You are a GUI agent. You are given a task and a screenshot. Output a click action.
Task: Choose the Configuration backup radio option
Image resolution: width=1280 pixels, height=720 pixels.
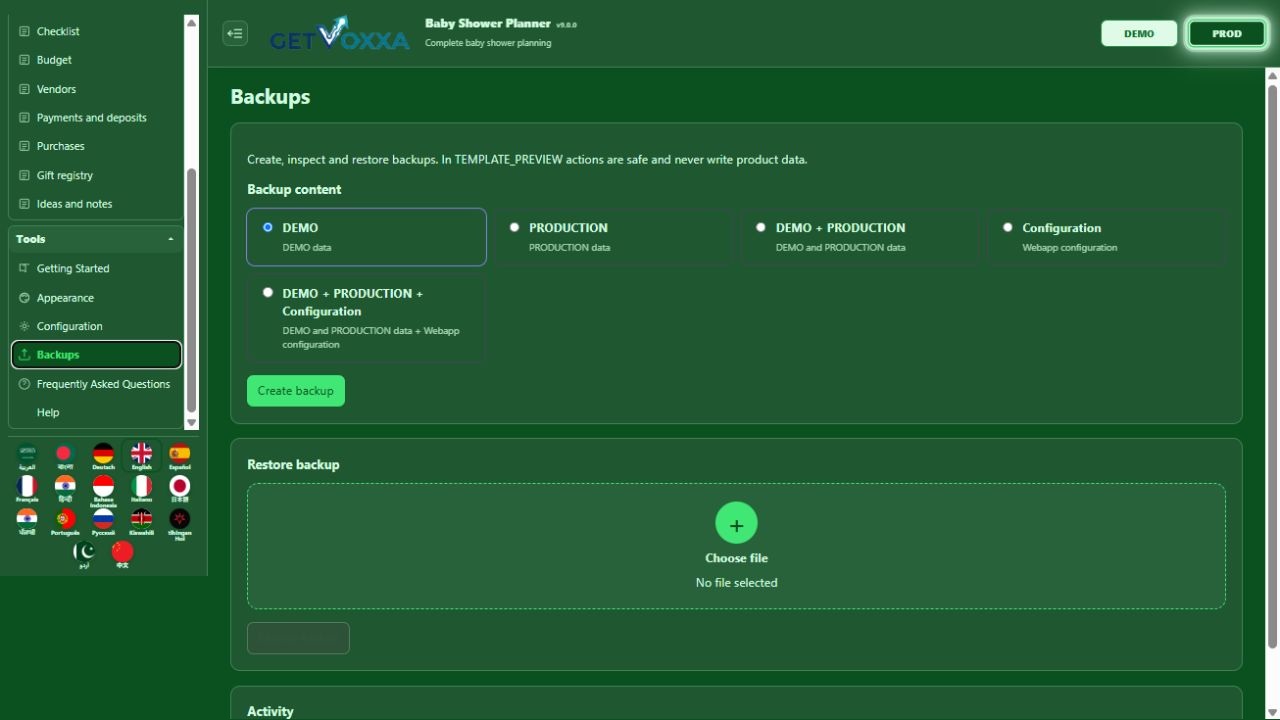[x=1008, y=227]
